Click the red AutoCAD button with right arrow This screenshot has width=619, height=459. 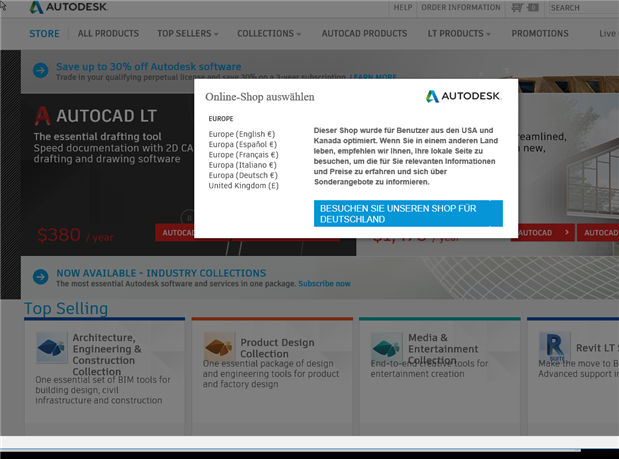point(544,232)
